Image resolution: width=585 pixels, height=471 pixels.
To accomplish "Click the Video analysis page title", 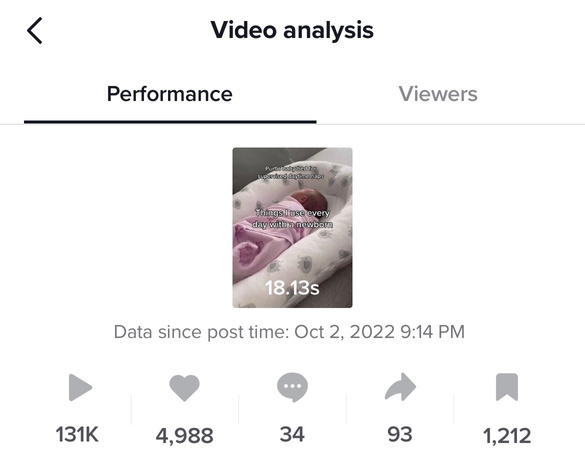I will point(292,30).
